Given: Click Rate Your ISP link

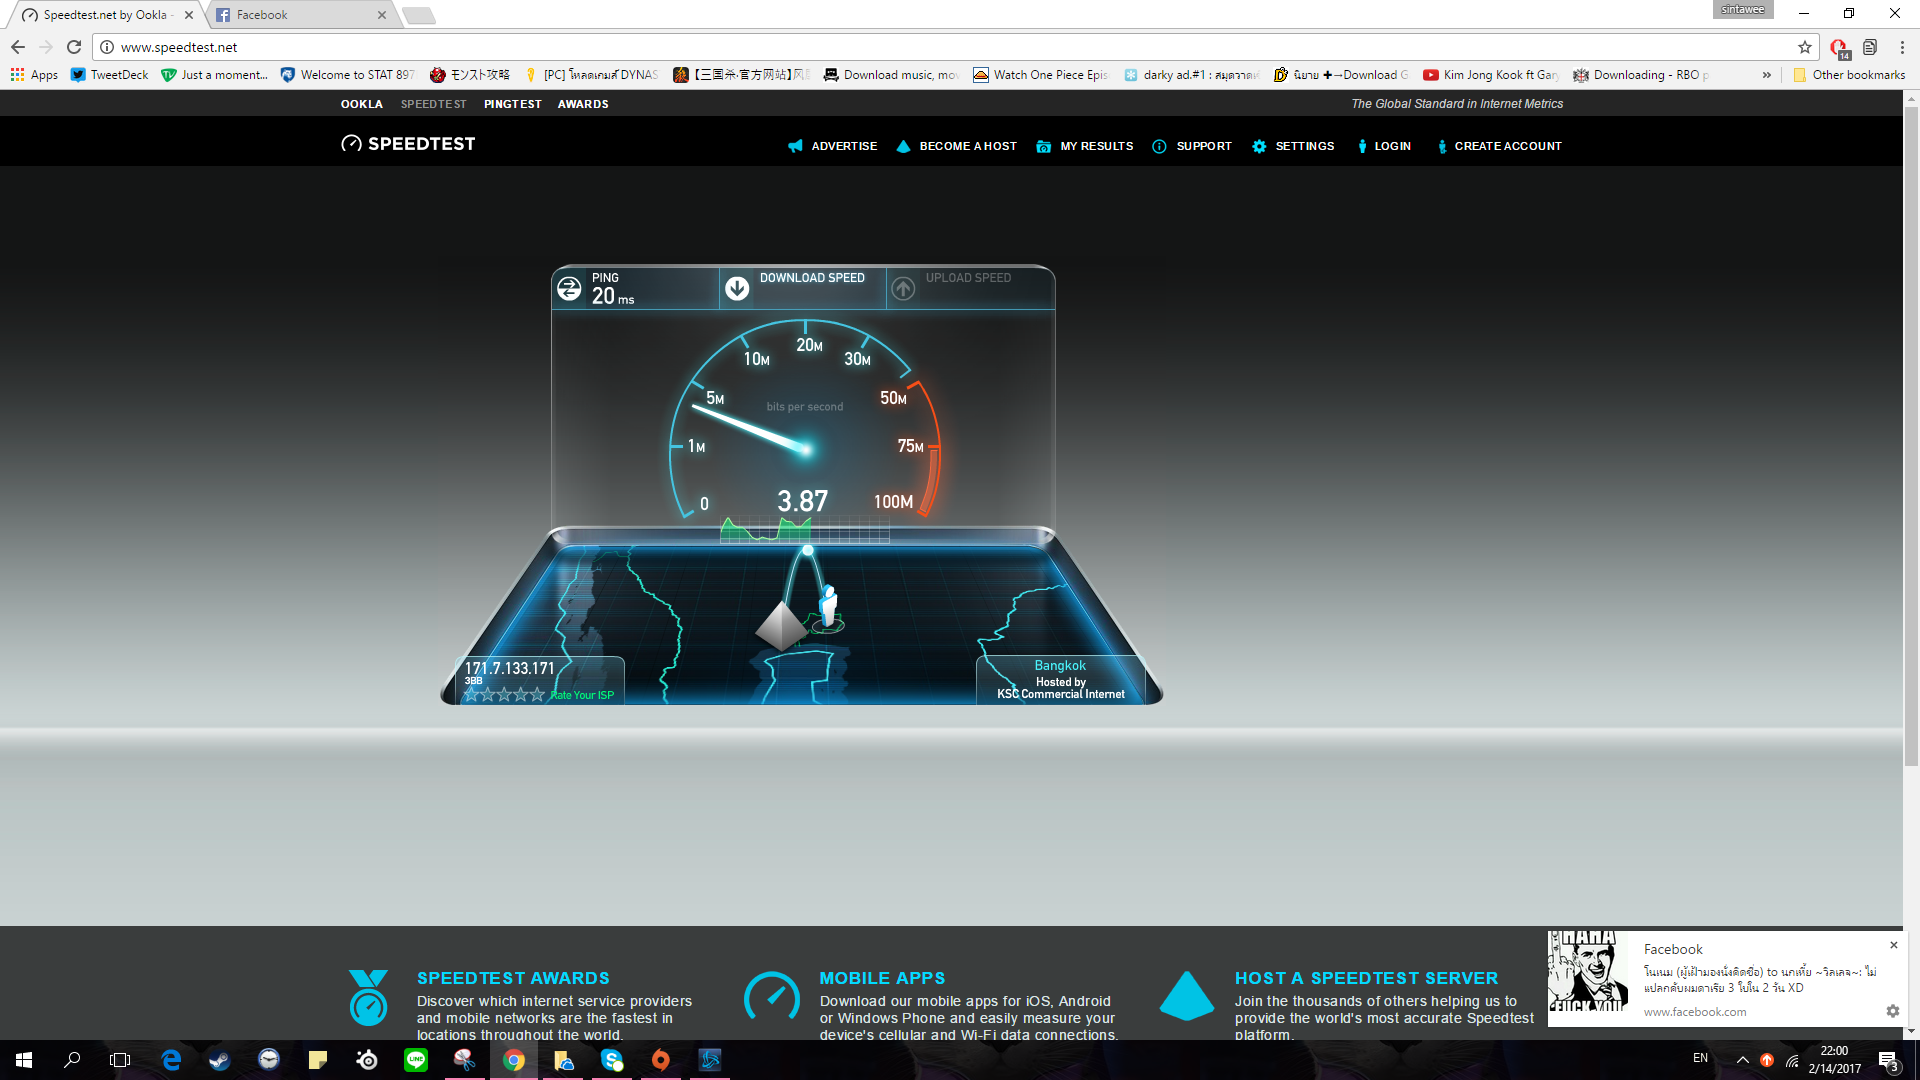Looking at the screenshot, I should coord(582,695).
